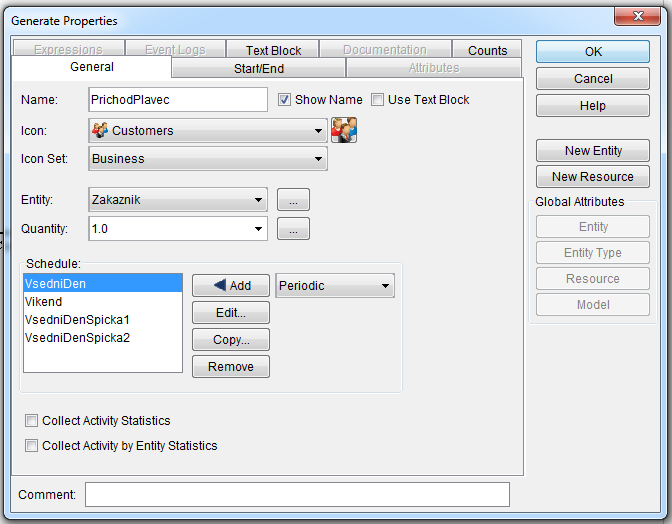Click Edit... for the selected schedule
Viewport: 672px width, 524px height.
pyautogui.click(x=231, y=313)
